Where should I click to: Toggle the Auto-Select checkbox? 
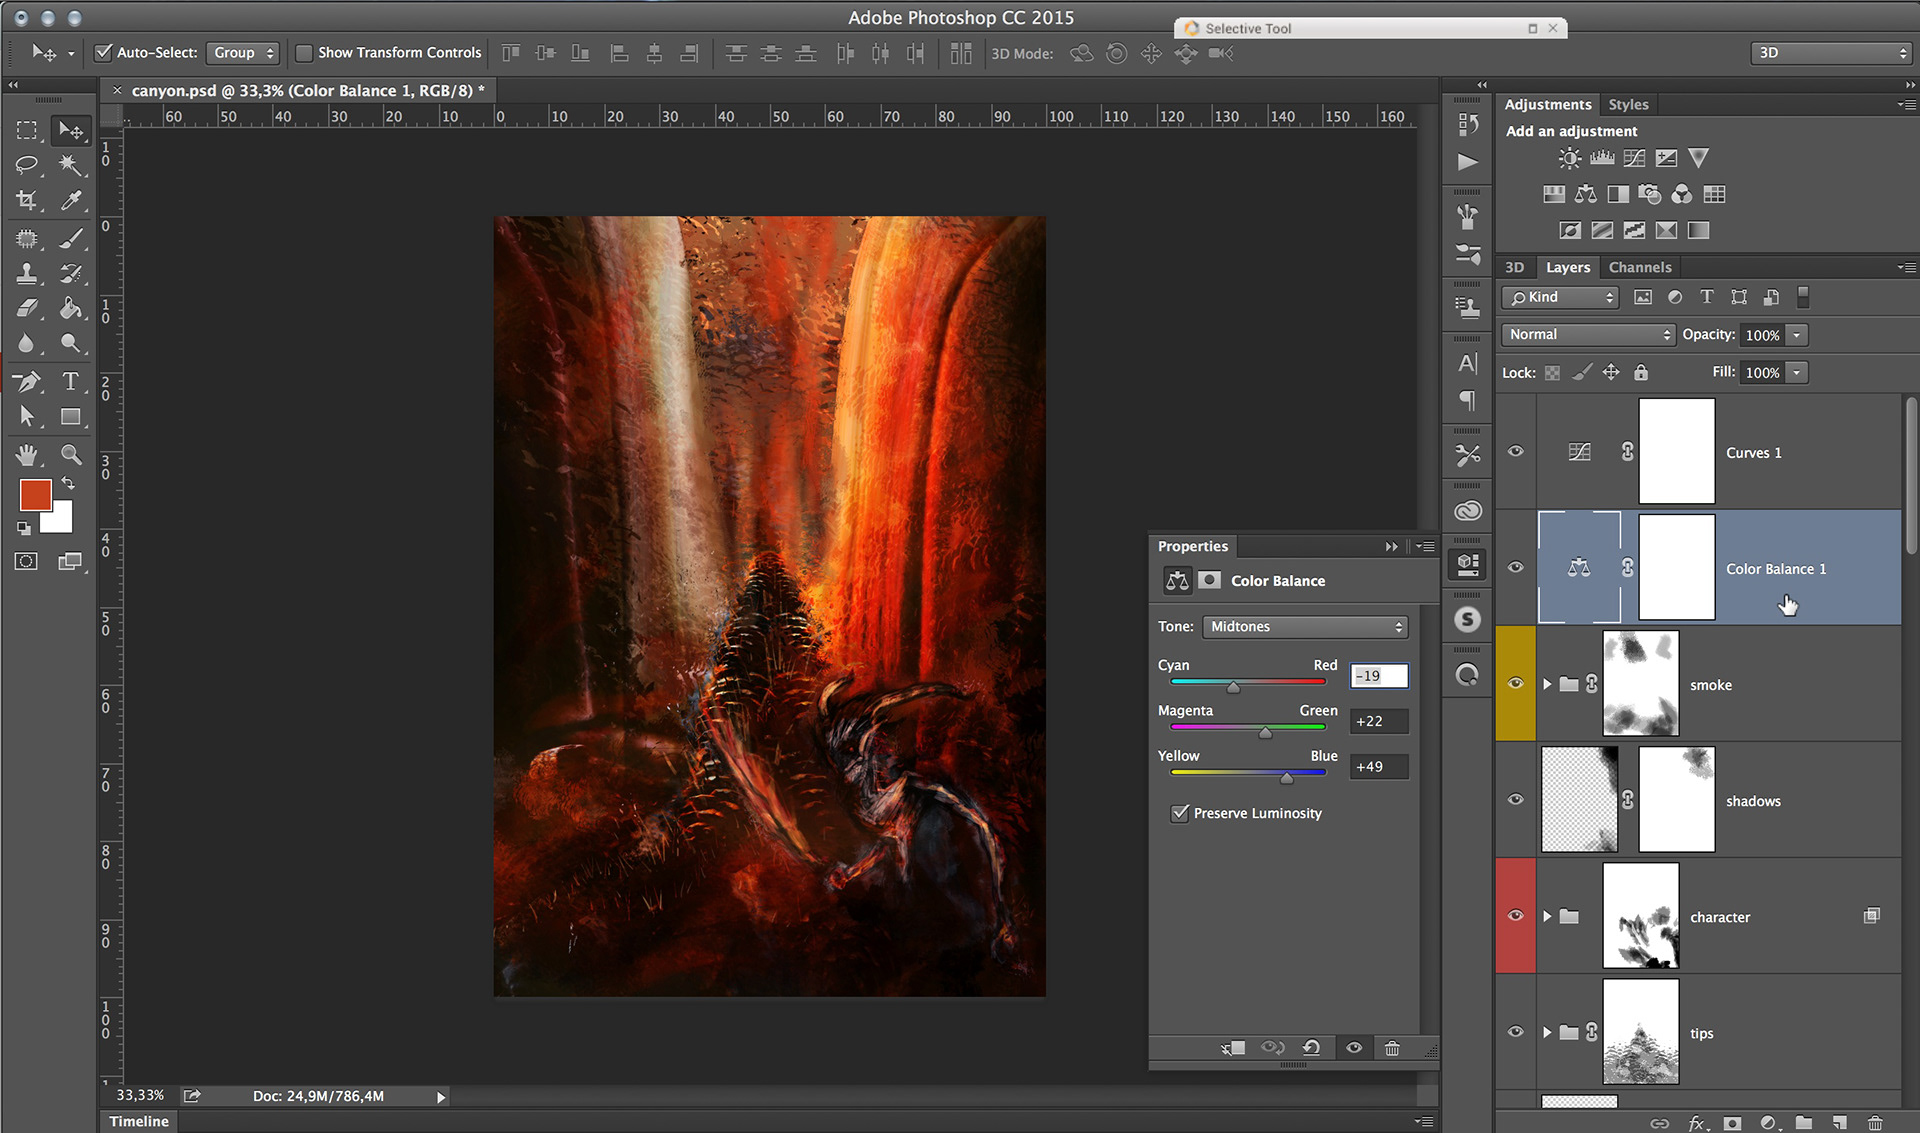(x=103, y=53)
